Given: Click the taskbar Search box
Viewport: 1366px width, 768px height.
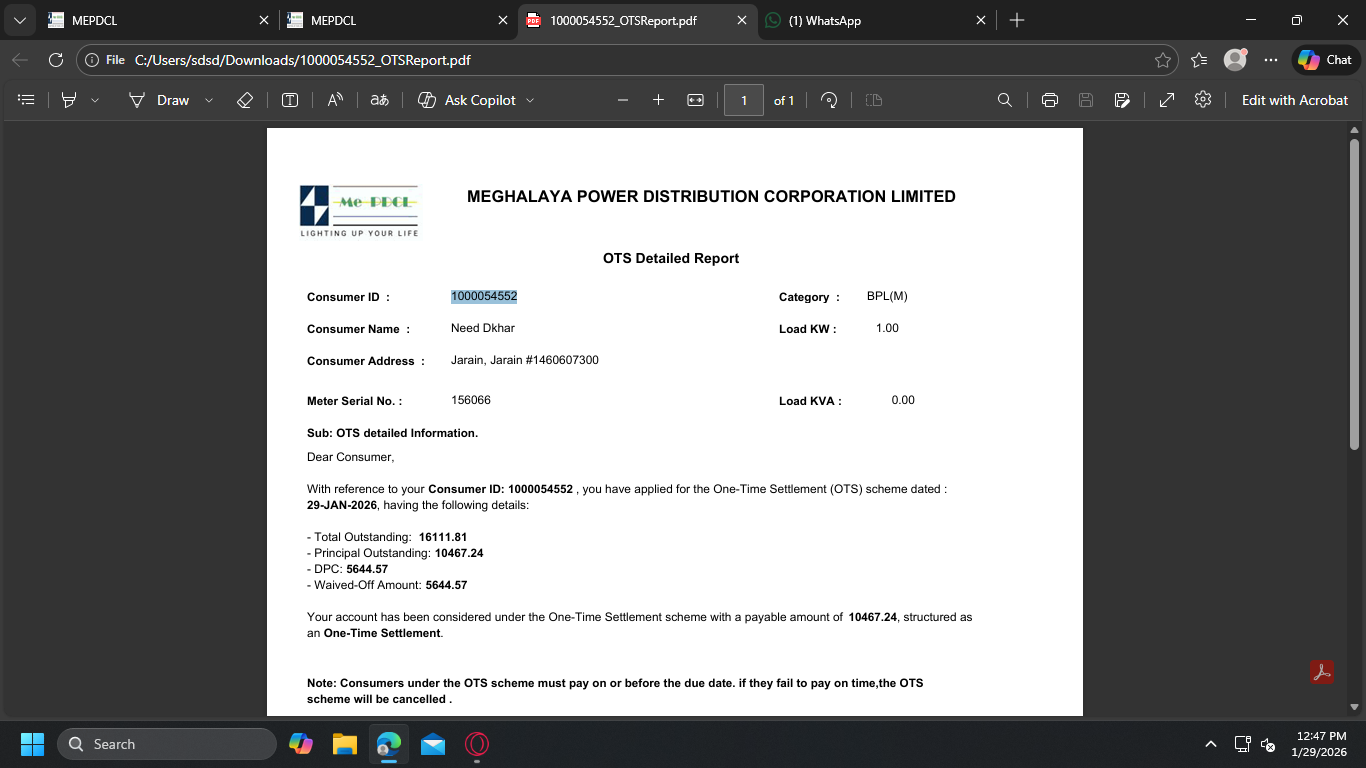Looking at the screenshot, I should pos(167,744).
